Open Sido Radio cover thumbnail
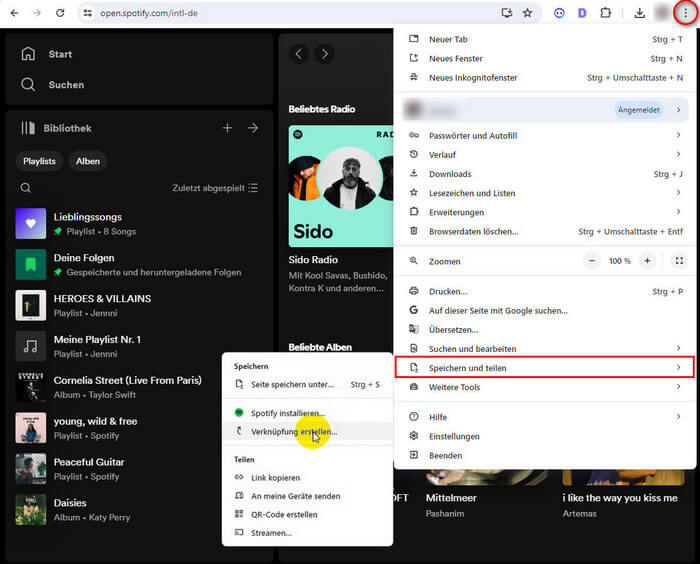Viewport: 700px width, 564px height. (341, 186)
